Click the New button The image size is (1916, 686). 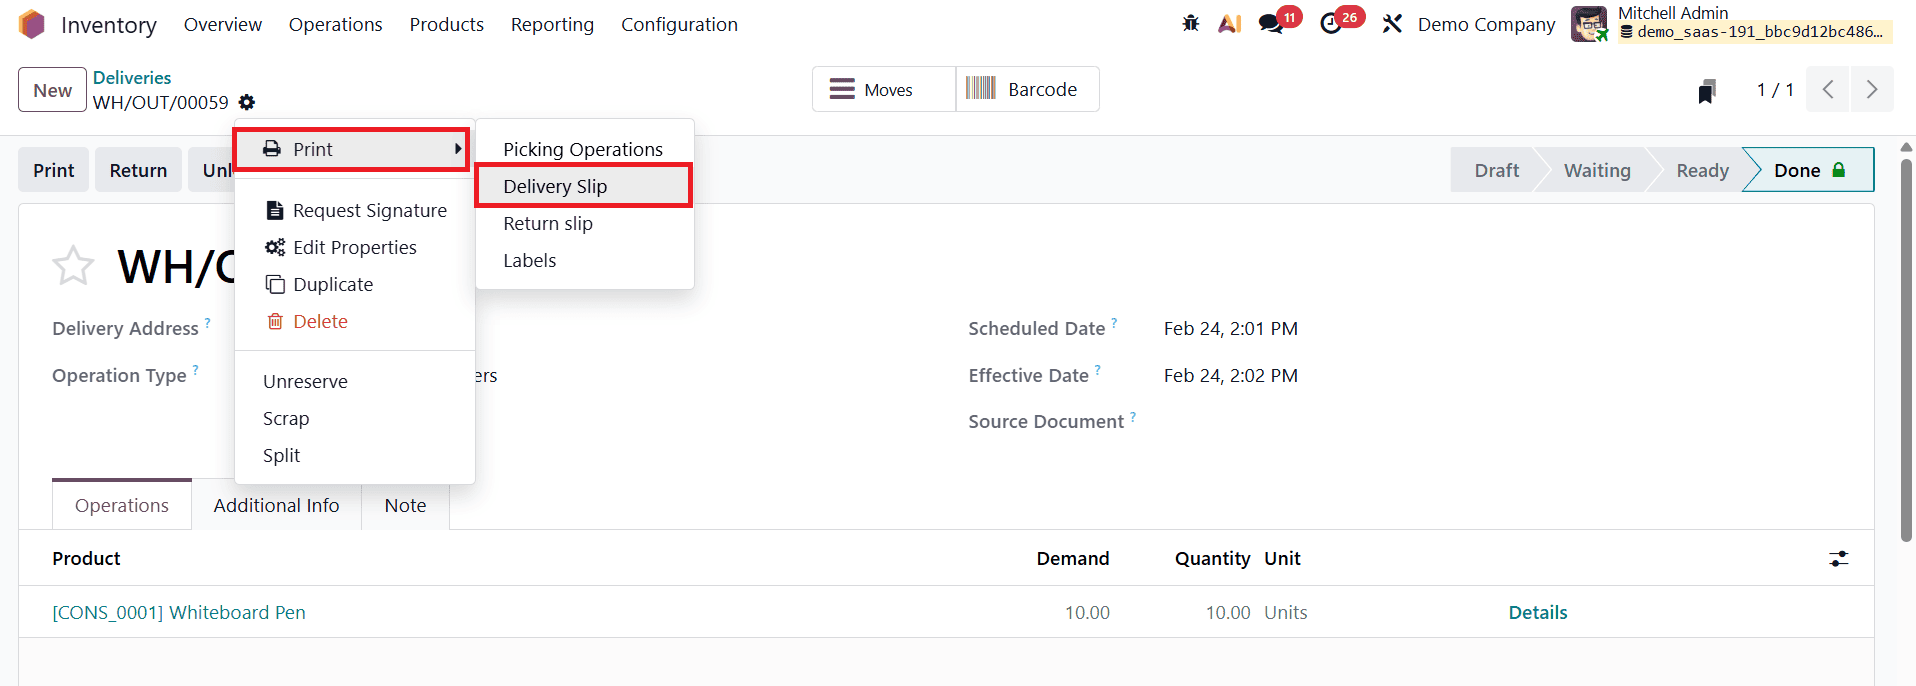point(52,90)
